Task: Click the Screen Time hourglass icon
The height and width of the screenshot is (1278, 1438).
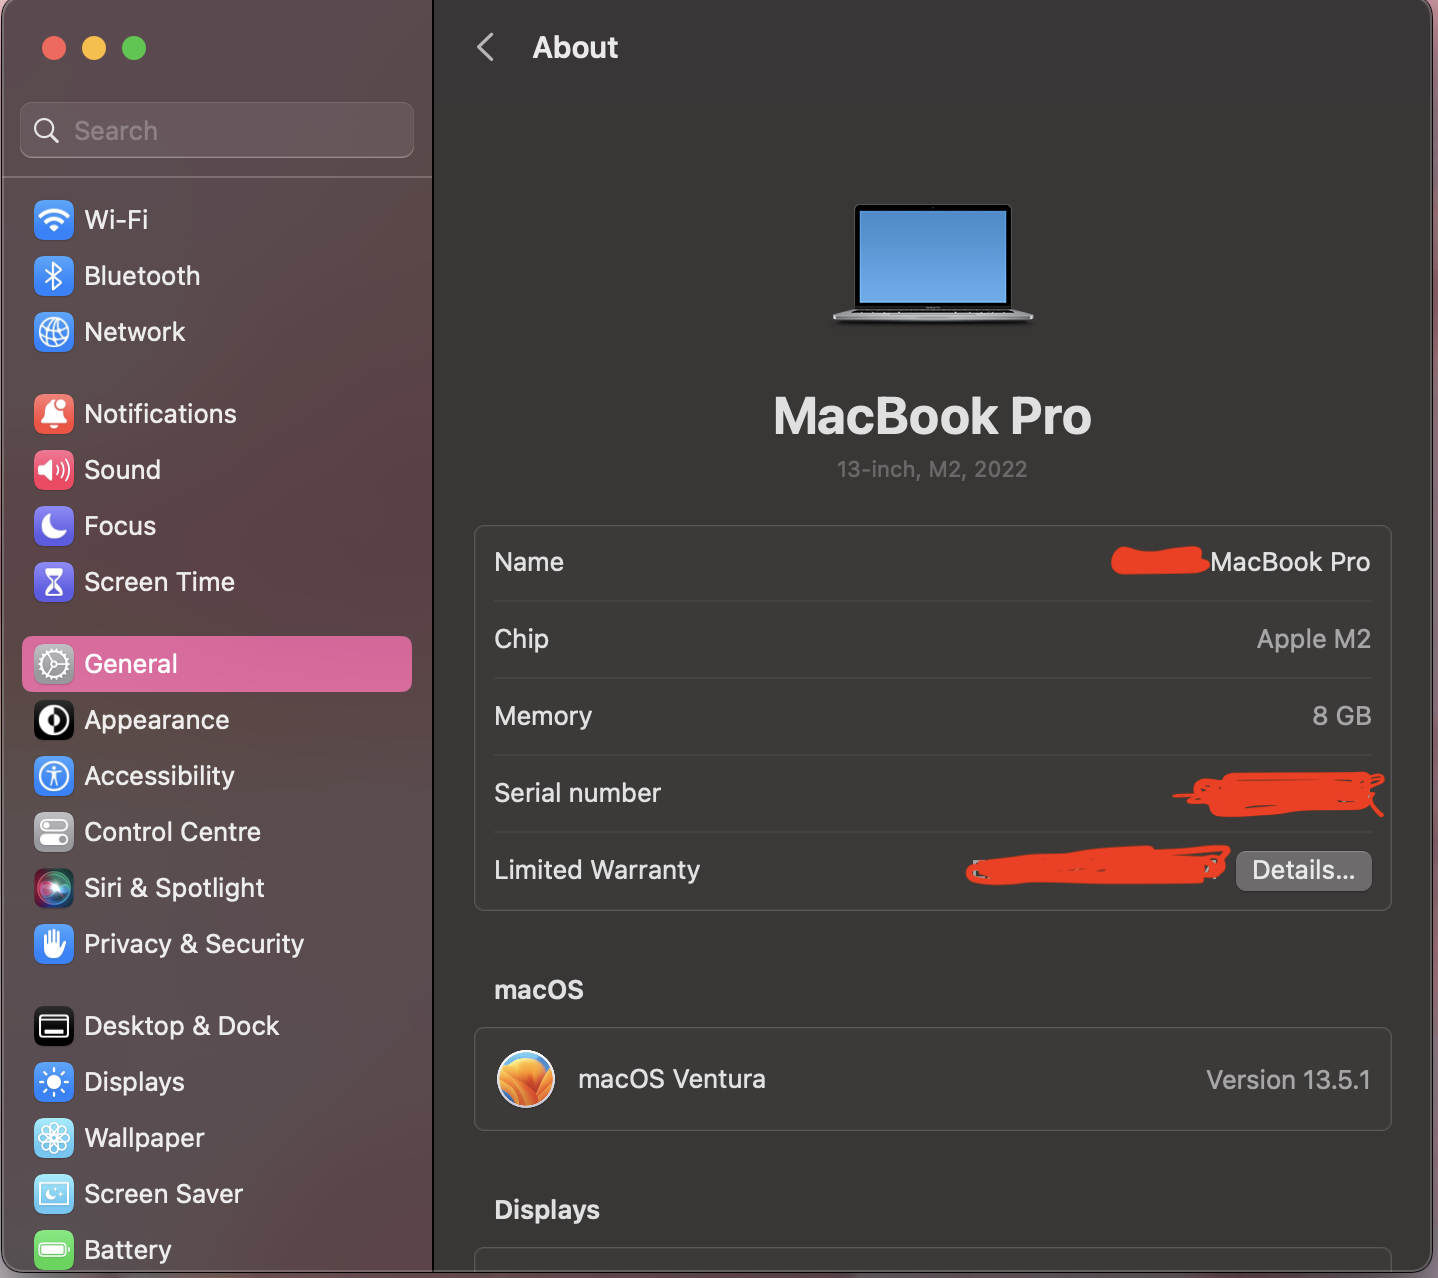Action: [x=54, y=582]
